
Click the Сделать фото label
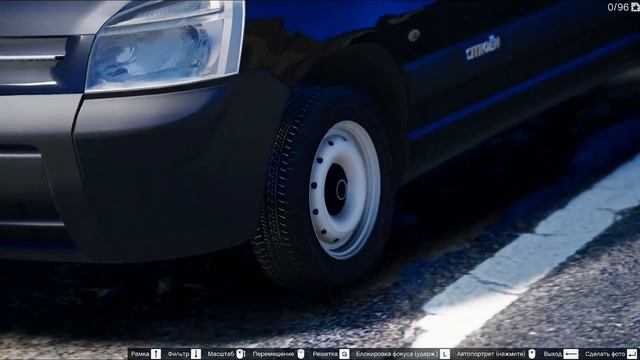pyautogui.click(x=605, y=354)
